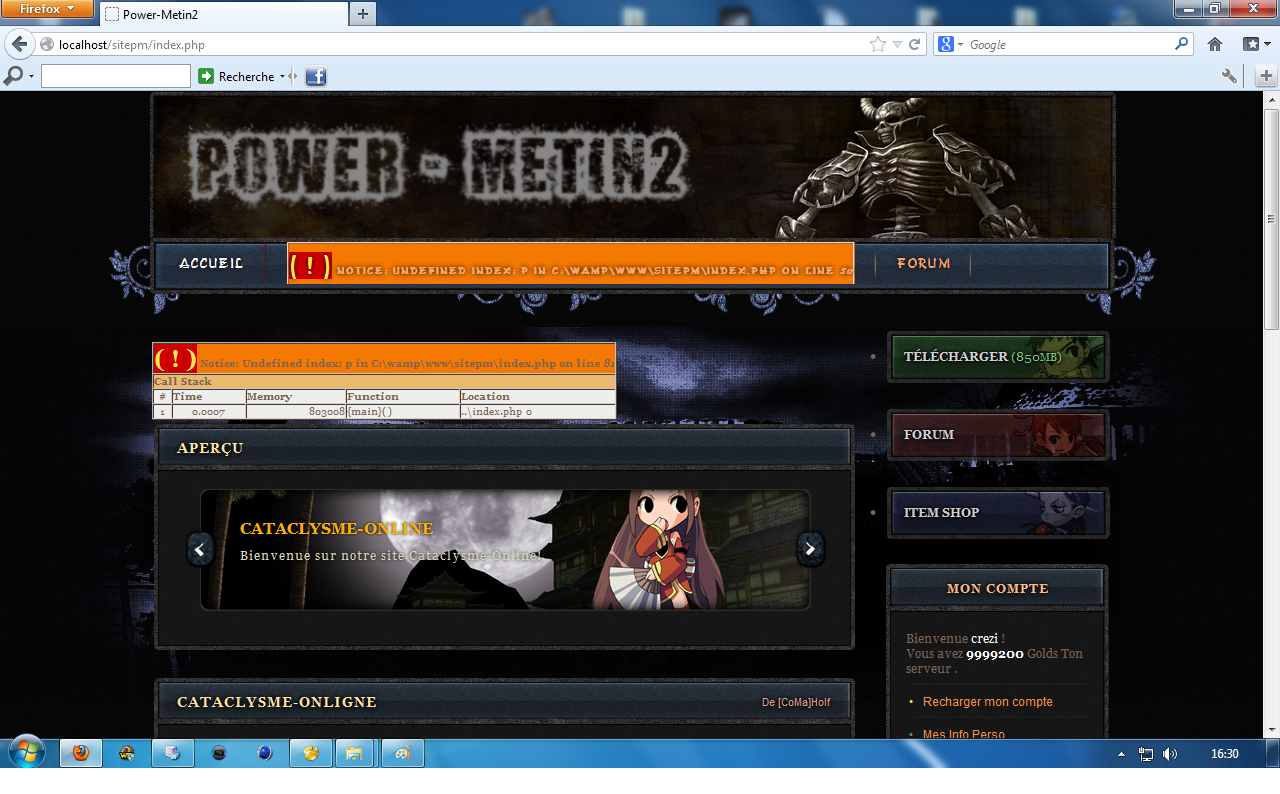Show hidden tray icons with the small arrow

coord(1121,754)
